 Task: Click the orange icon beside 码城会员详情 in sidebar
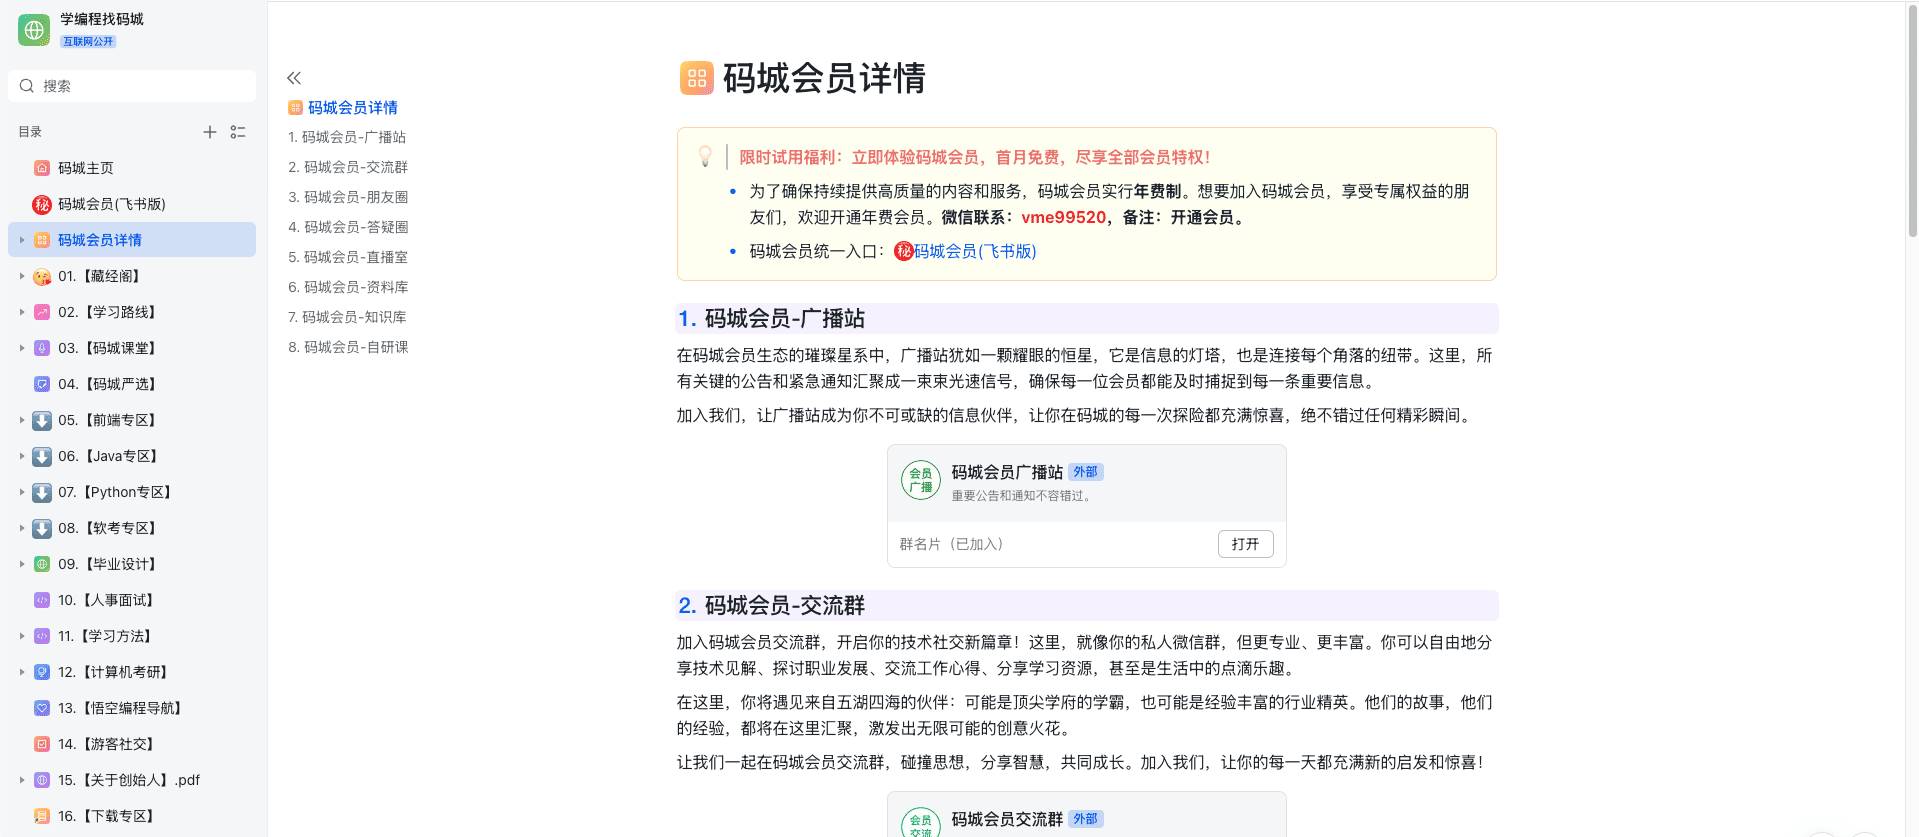(42, 240)
